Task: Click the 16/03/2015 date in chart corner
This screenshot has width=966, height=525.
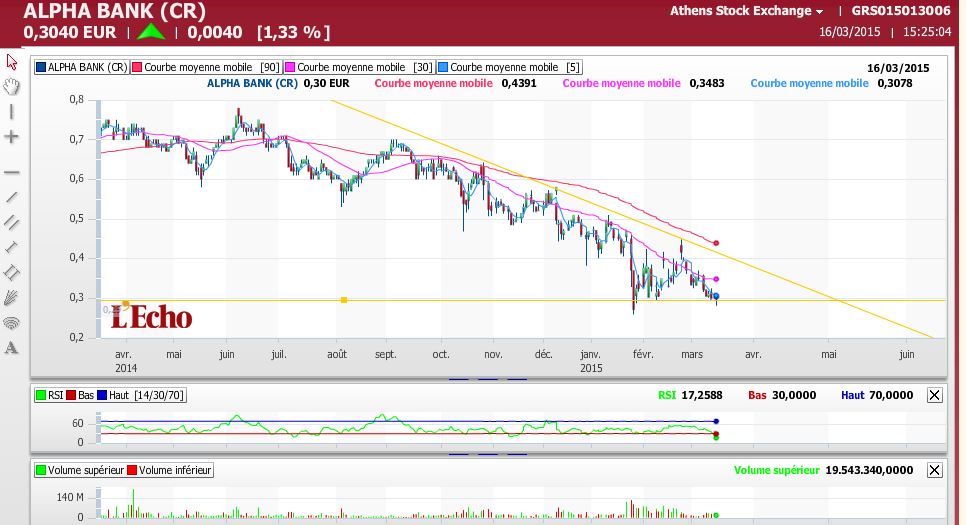Action: 898,68
